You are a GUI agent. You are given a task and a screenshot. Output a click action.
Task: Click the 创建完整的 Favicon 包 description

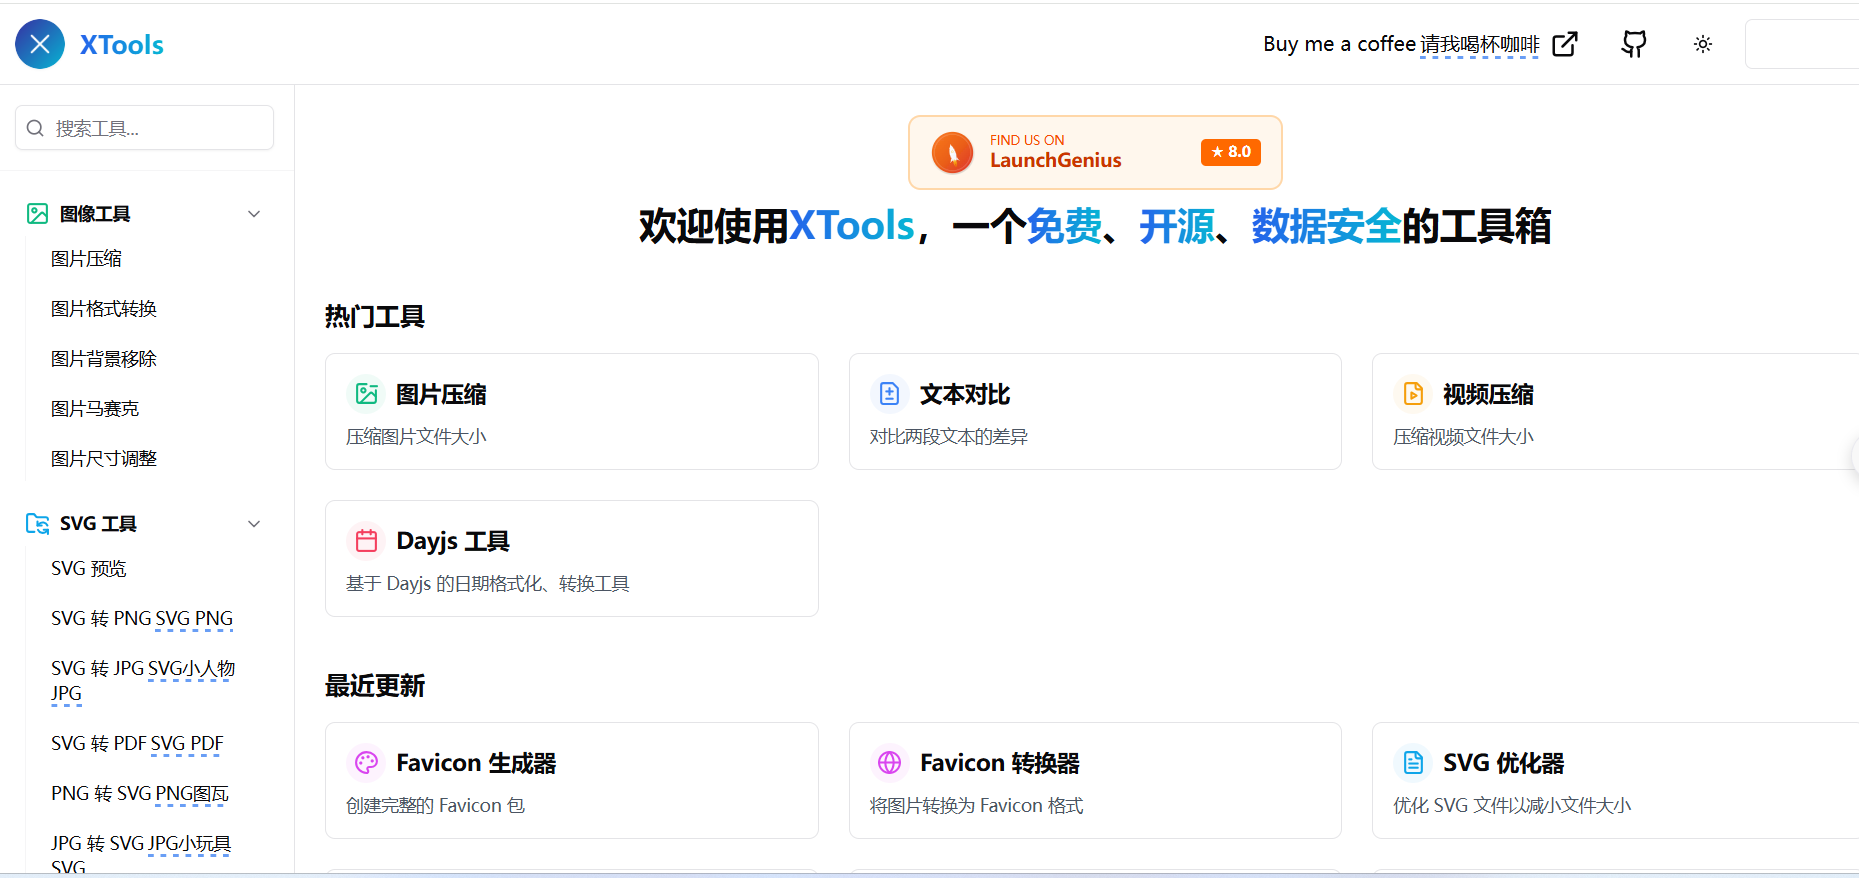435,806
